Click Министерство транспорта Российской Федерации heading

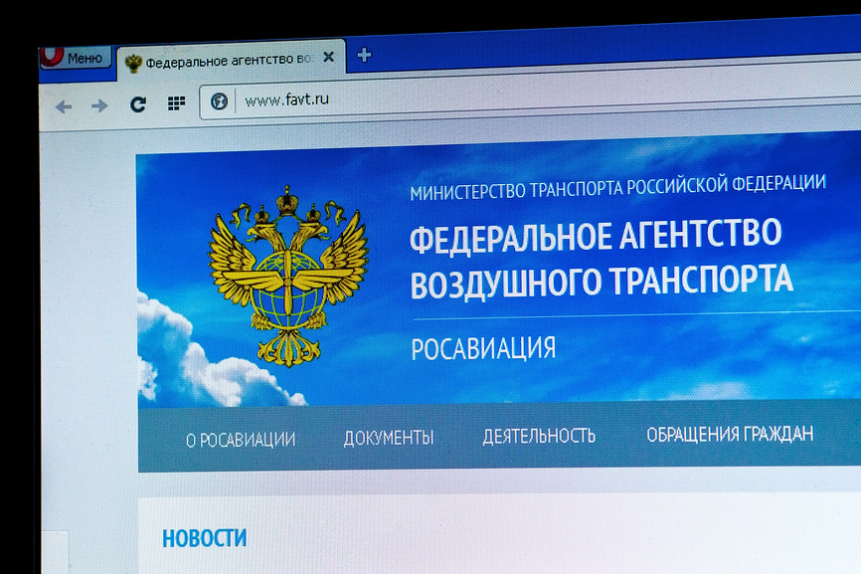click(x=618, y=187)
